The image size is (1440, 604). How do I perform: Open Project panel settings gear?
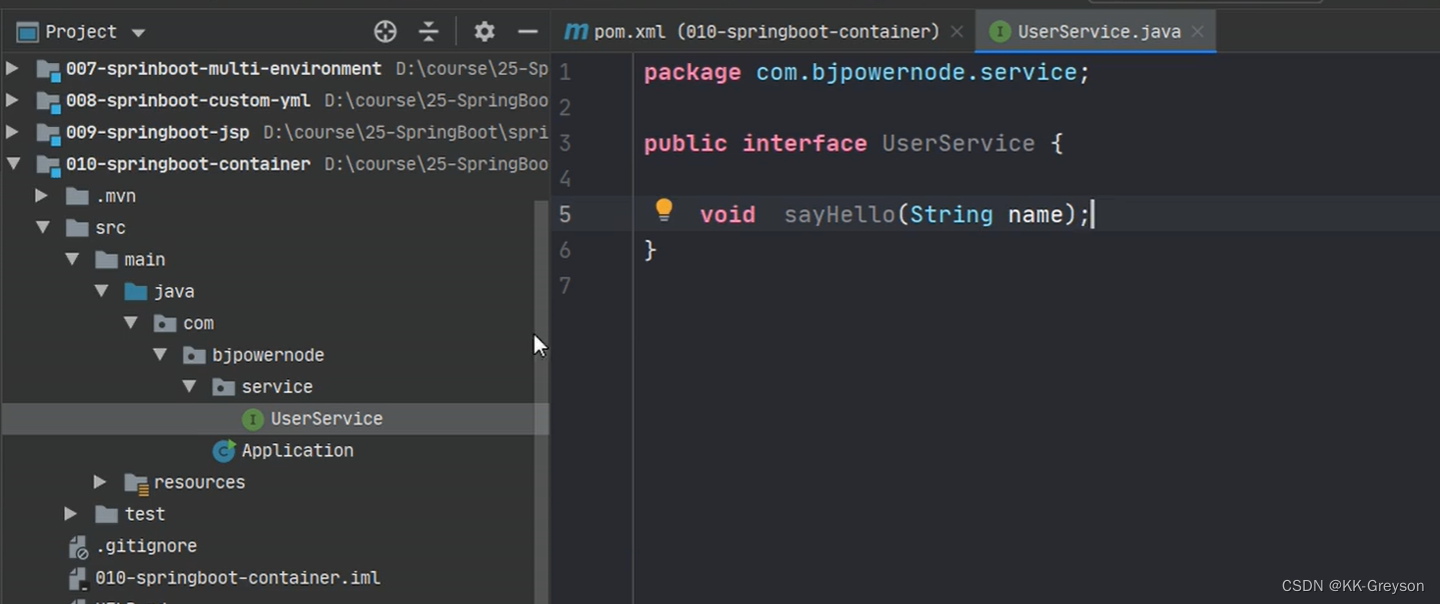tap(485, 32)
